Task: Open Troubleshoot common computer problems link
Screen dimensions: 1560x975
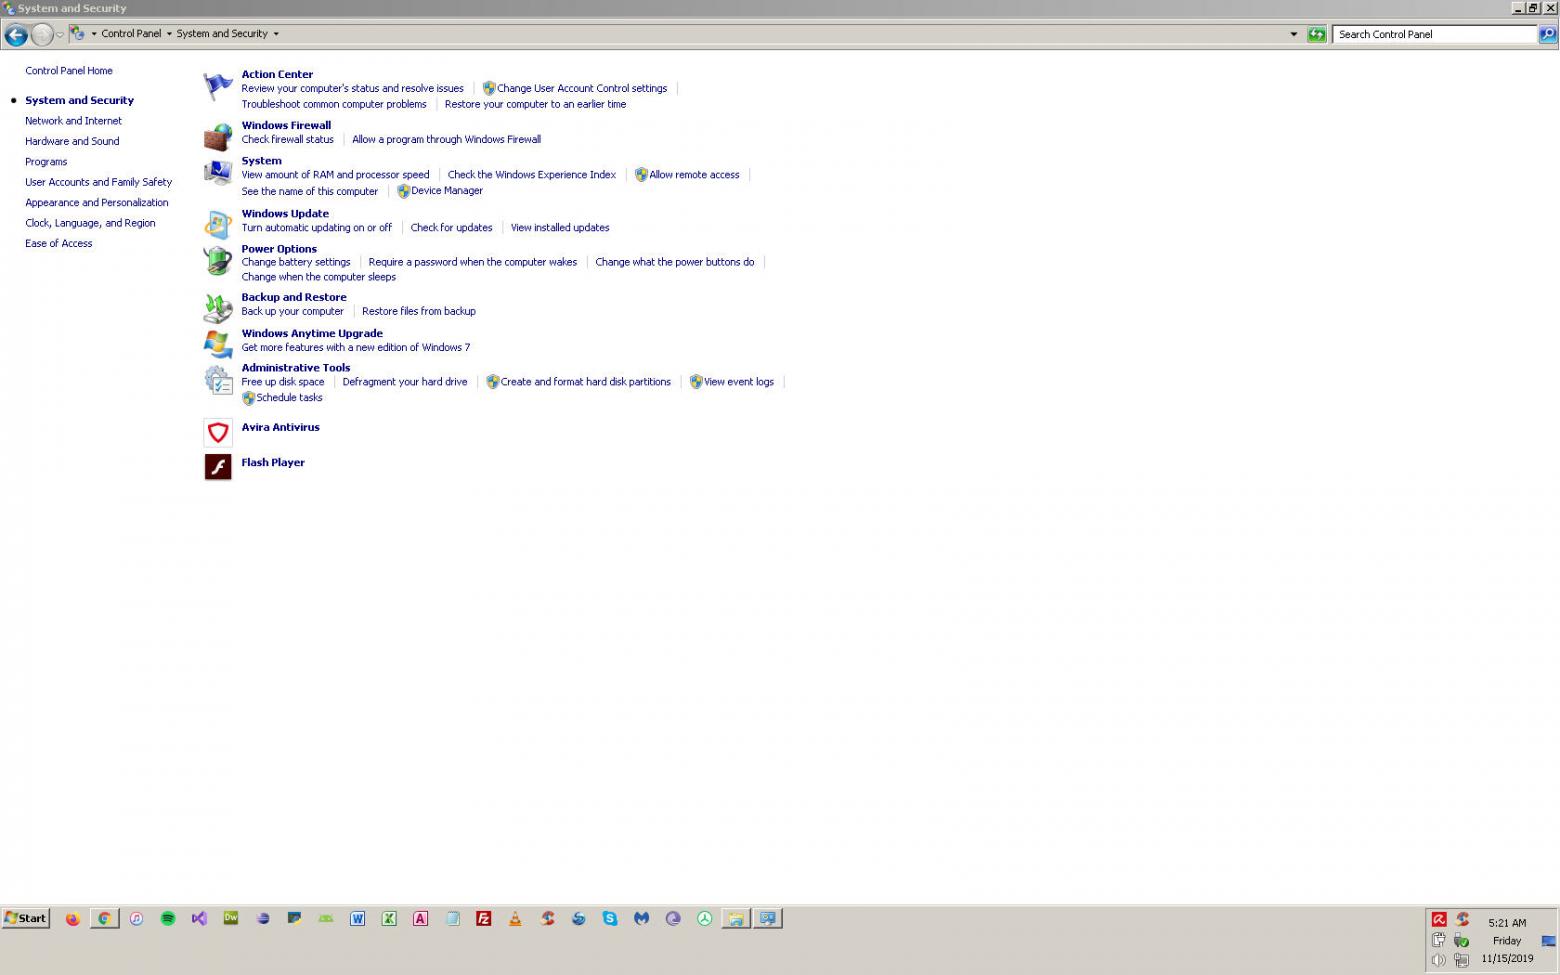Action: tap(334, 105)
